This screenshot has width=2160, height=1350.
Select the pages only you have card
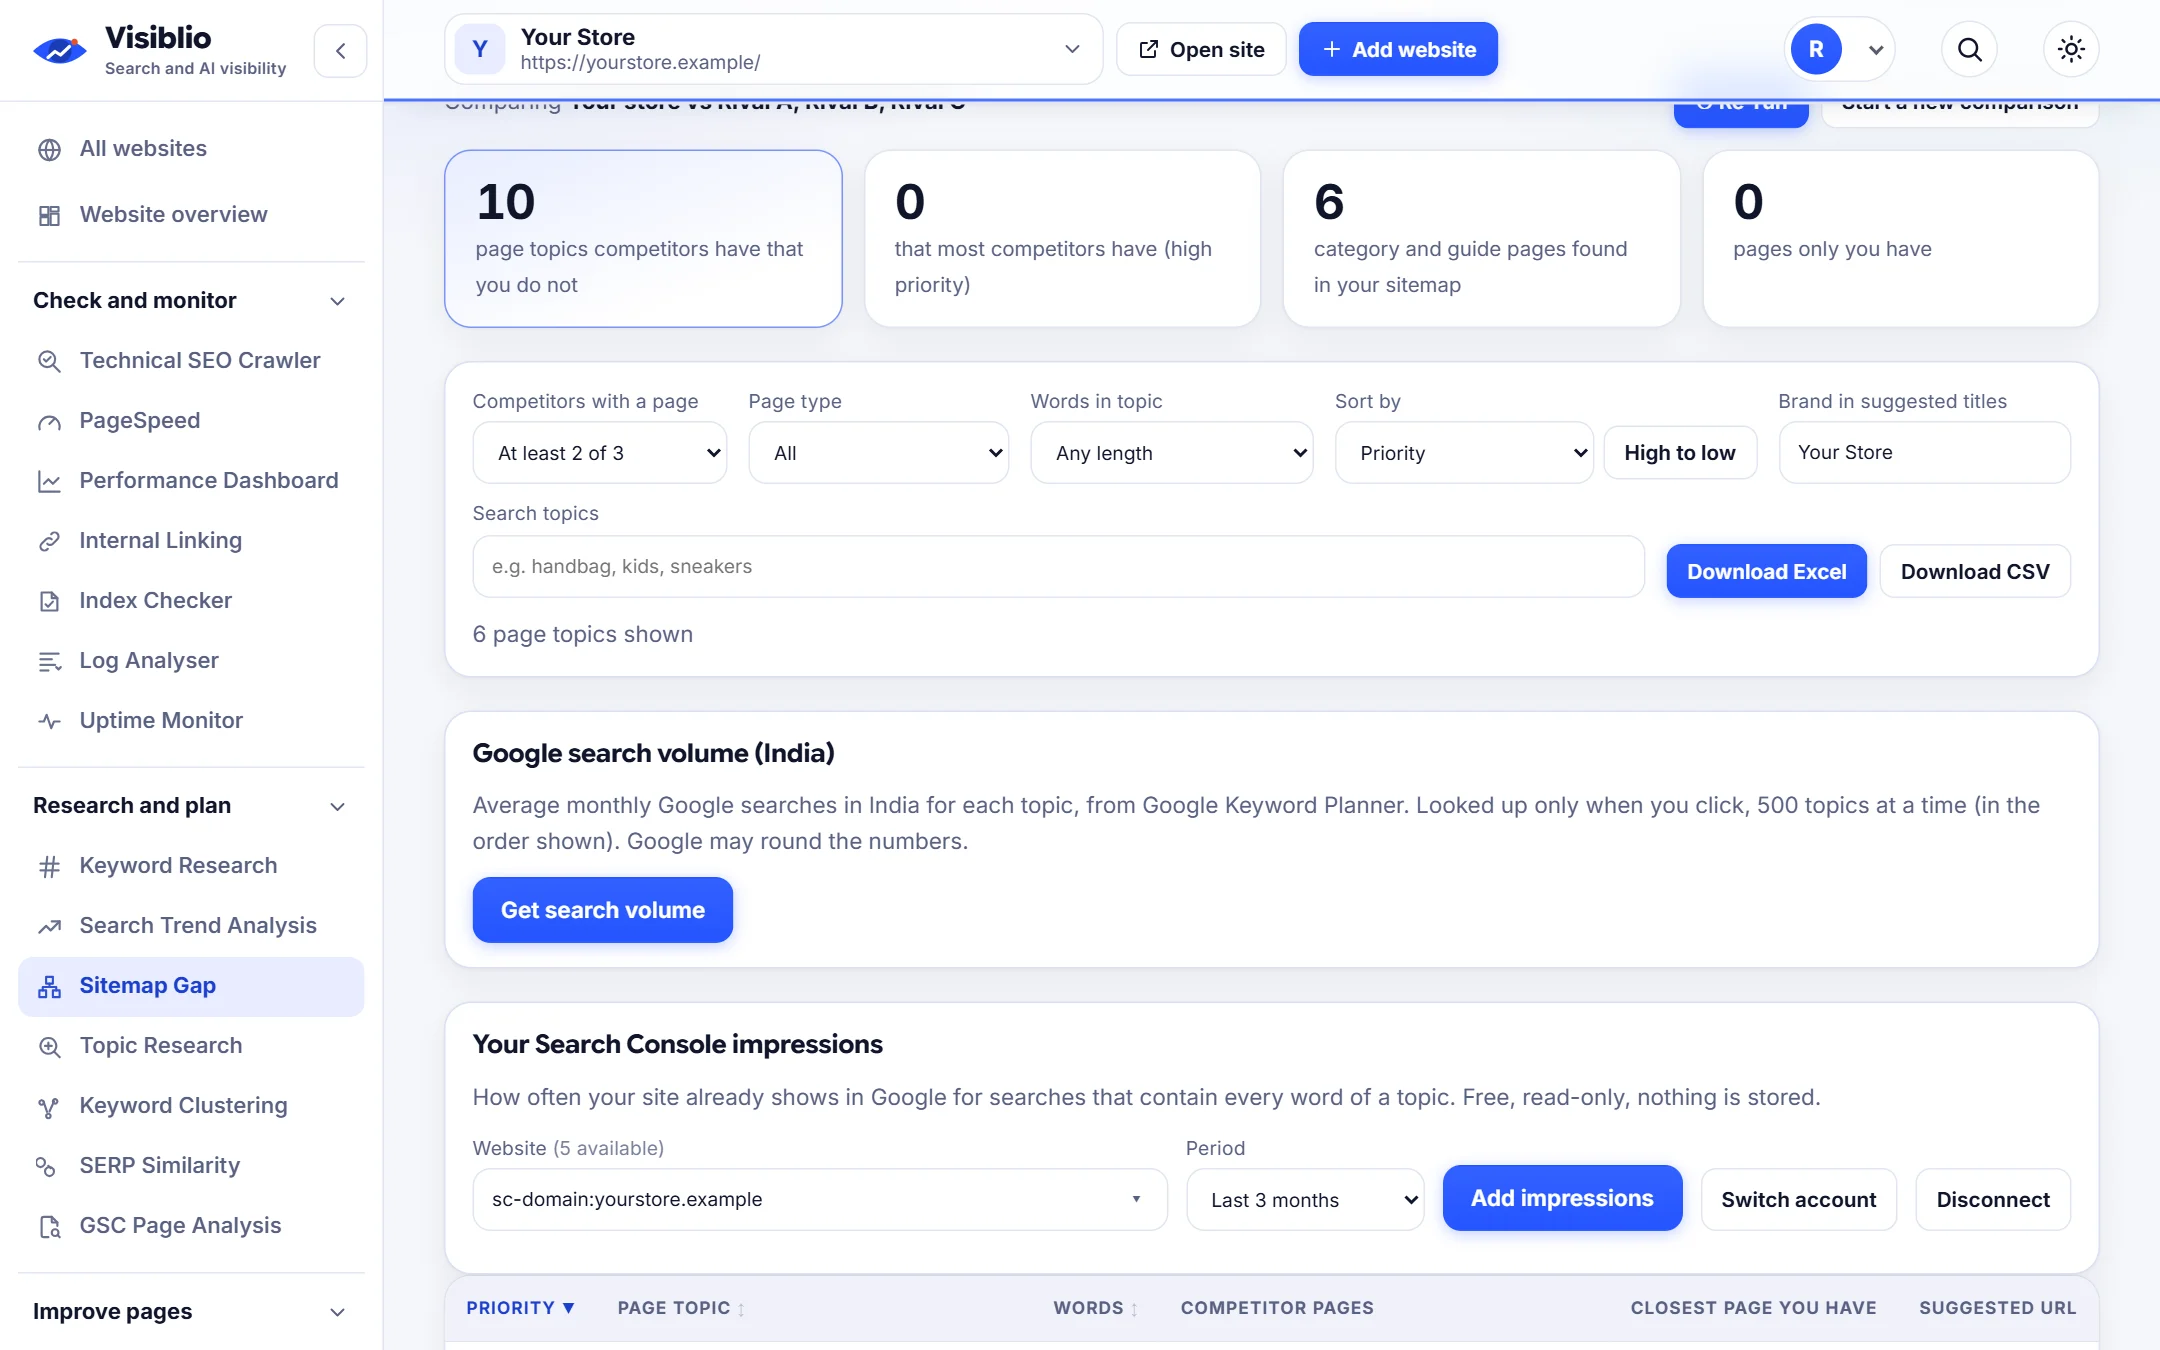pyautogui.click(x=1900, y=239)
